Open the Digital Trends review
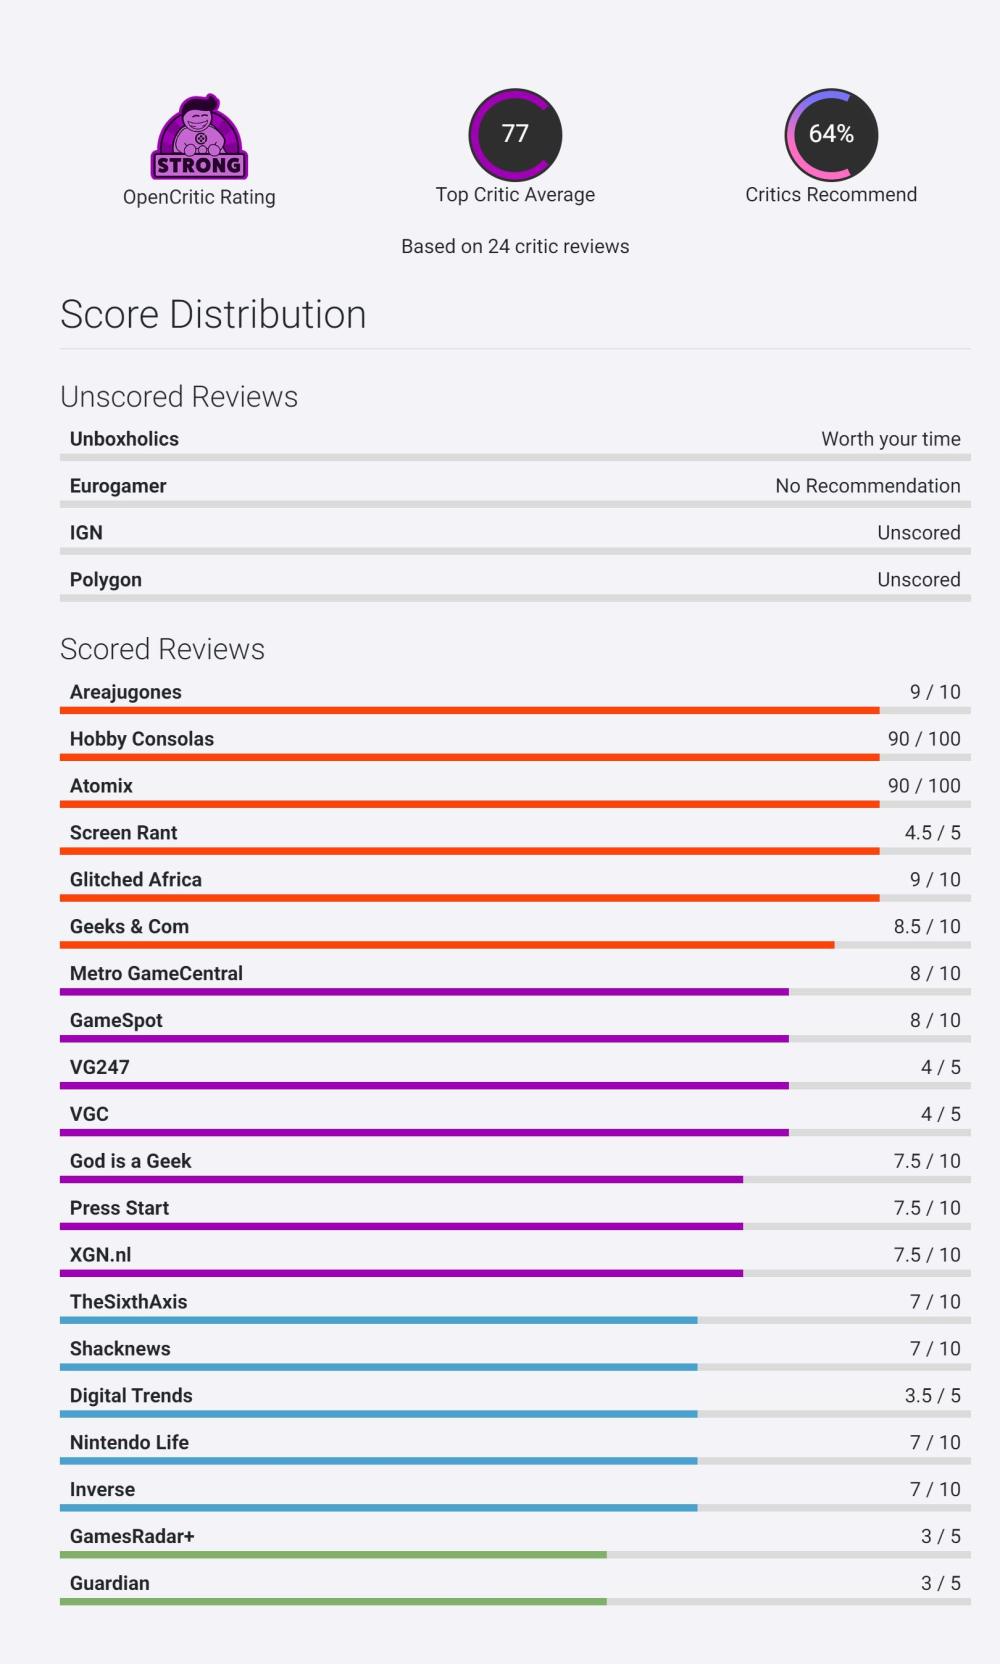This screenshot has height=1664, width=1000. 131,1396
